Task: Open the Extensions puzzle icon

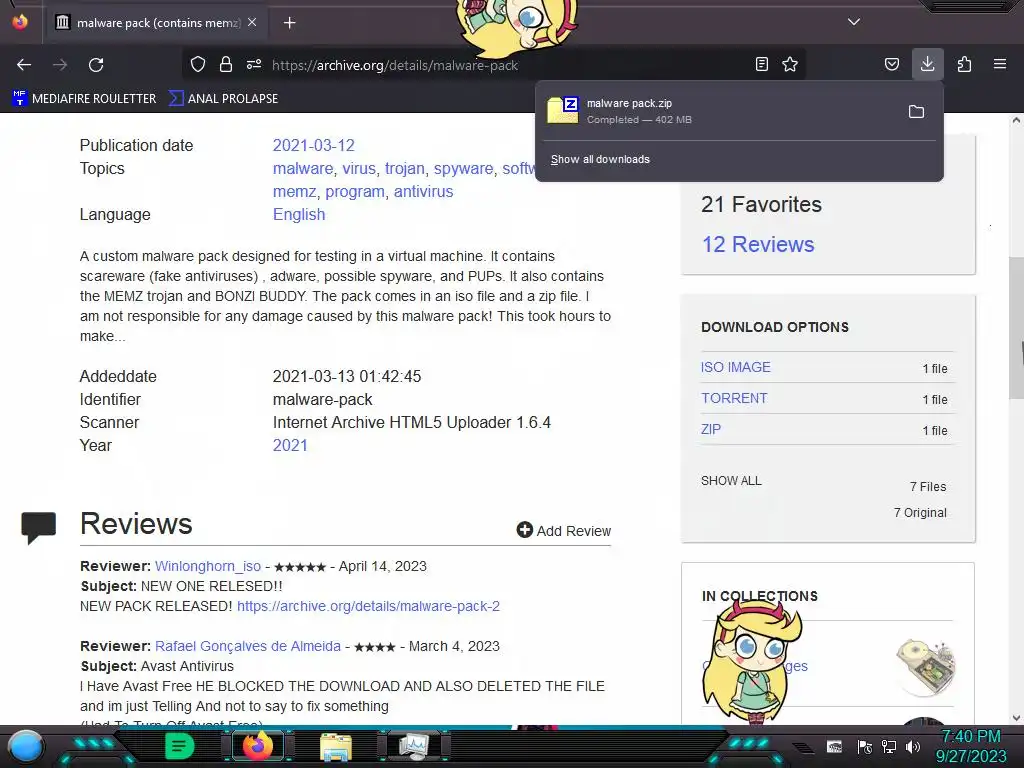Action: [x=964, y=64]
